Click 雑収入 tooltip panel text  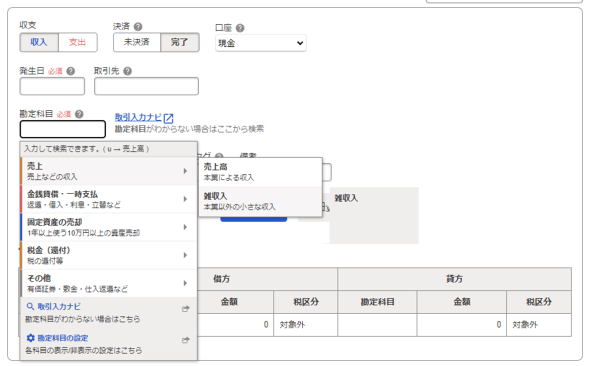(x=346, y=198)
